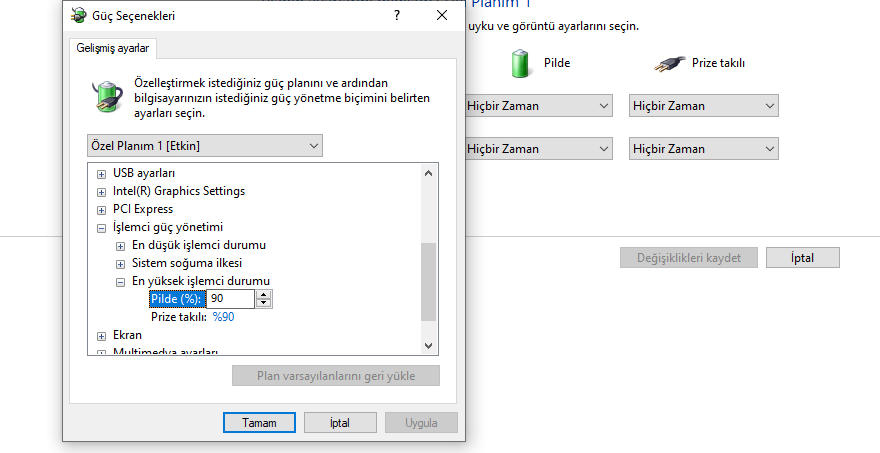Image resolution: width=880 pixels, height=453 pixels.
Task: Select Intel(R) Graphics Settings label
Action: (x=179, y=191)
